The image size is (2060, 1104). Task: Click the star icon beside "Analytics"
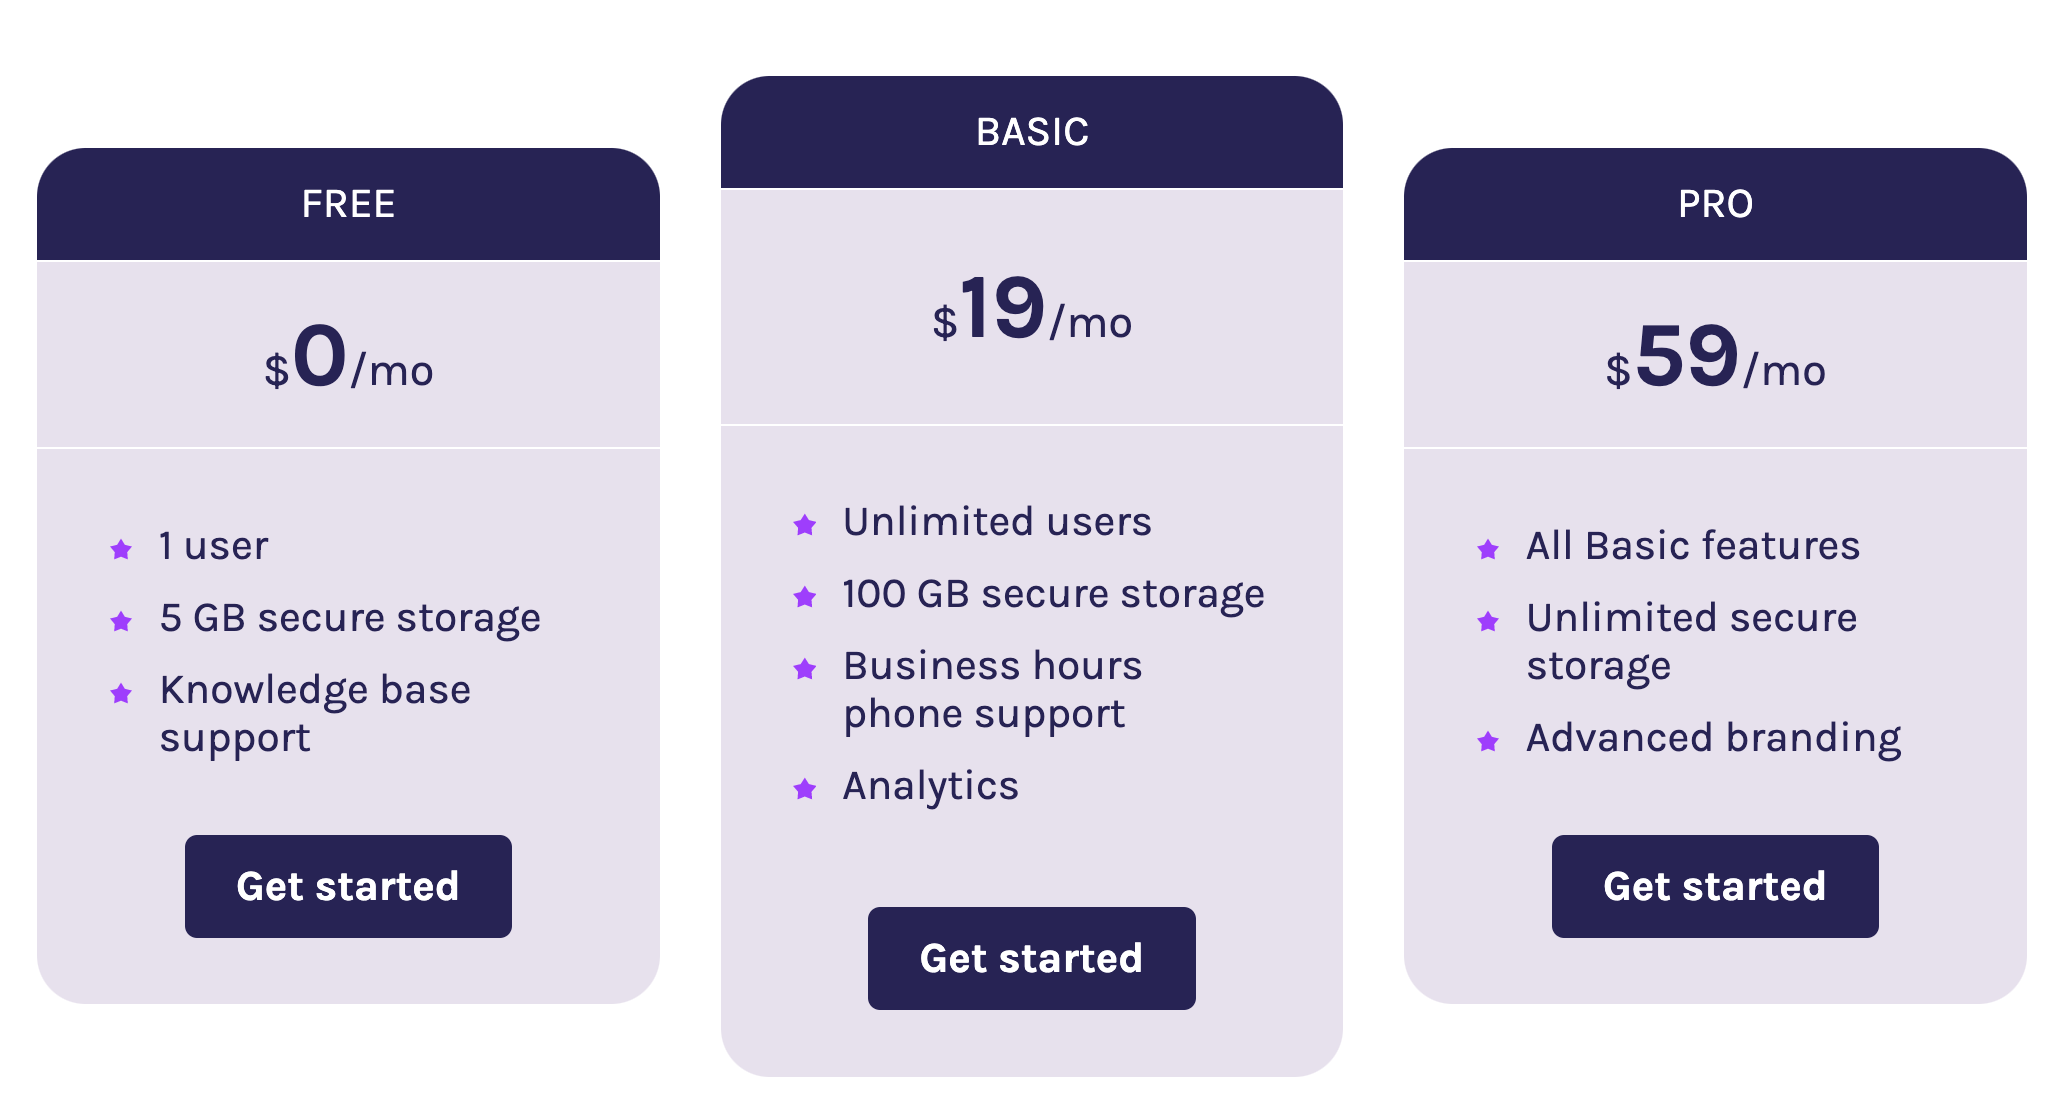pyautogui.click(x=804, y=789)
